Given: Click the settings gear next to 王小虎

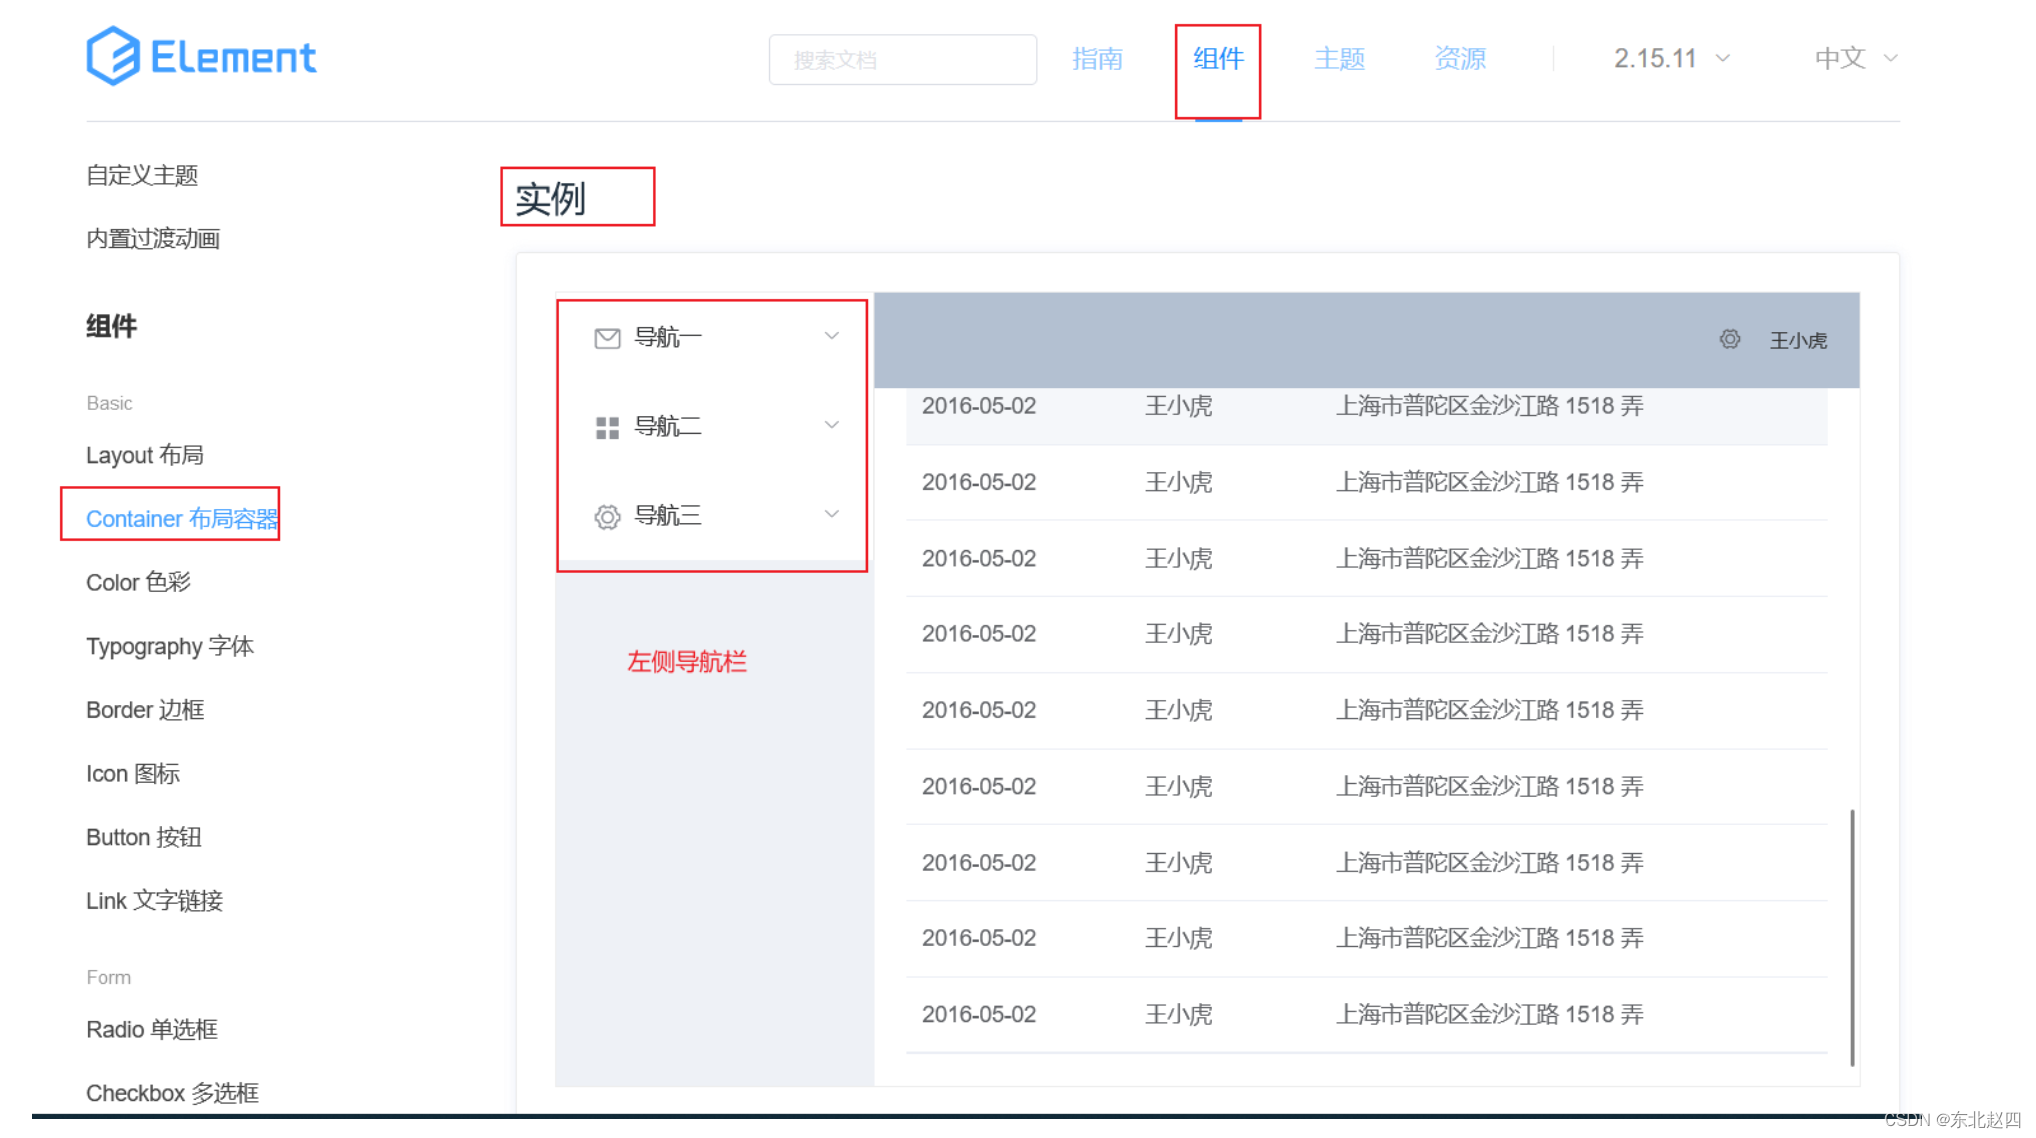Looking at the screenshot, I should 1730,340.
